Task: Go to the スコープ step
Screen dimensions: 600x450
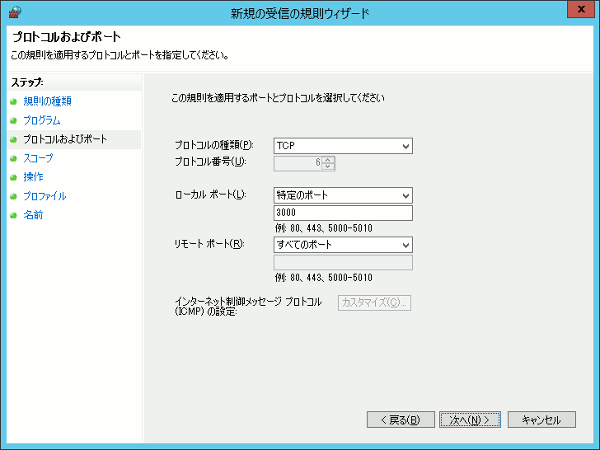Action: click(x=38, y=158)
